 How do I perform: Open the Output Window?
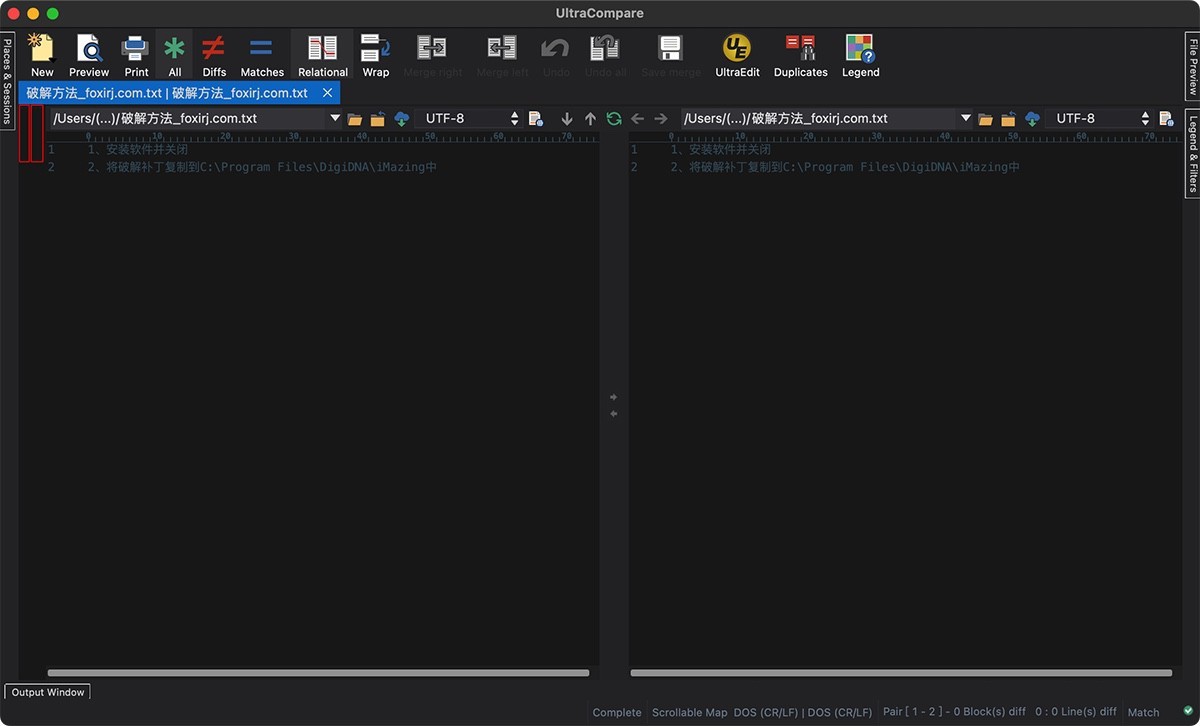[47, 691]
